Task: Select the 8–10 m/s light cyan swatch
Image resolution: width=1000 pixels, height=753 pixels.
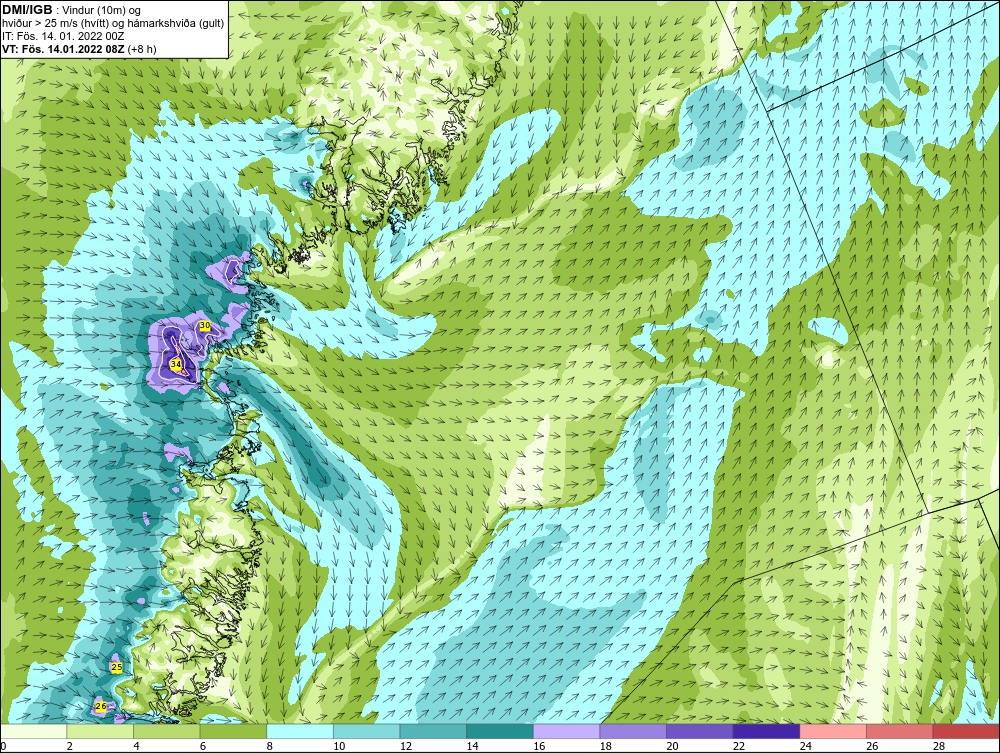Action: 300,731
